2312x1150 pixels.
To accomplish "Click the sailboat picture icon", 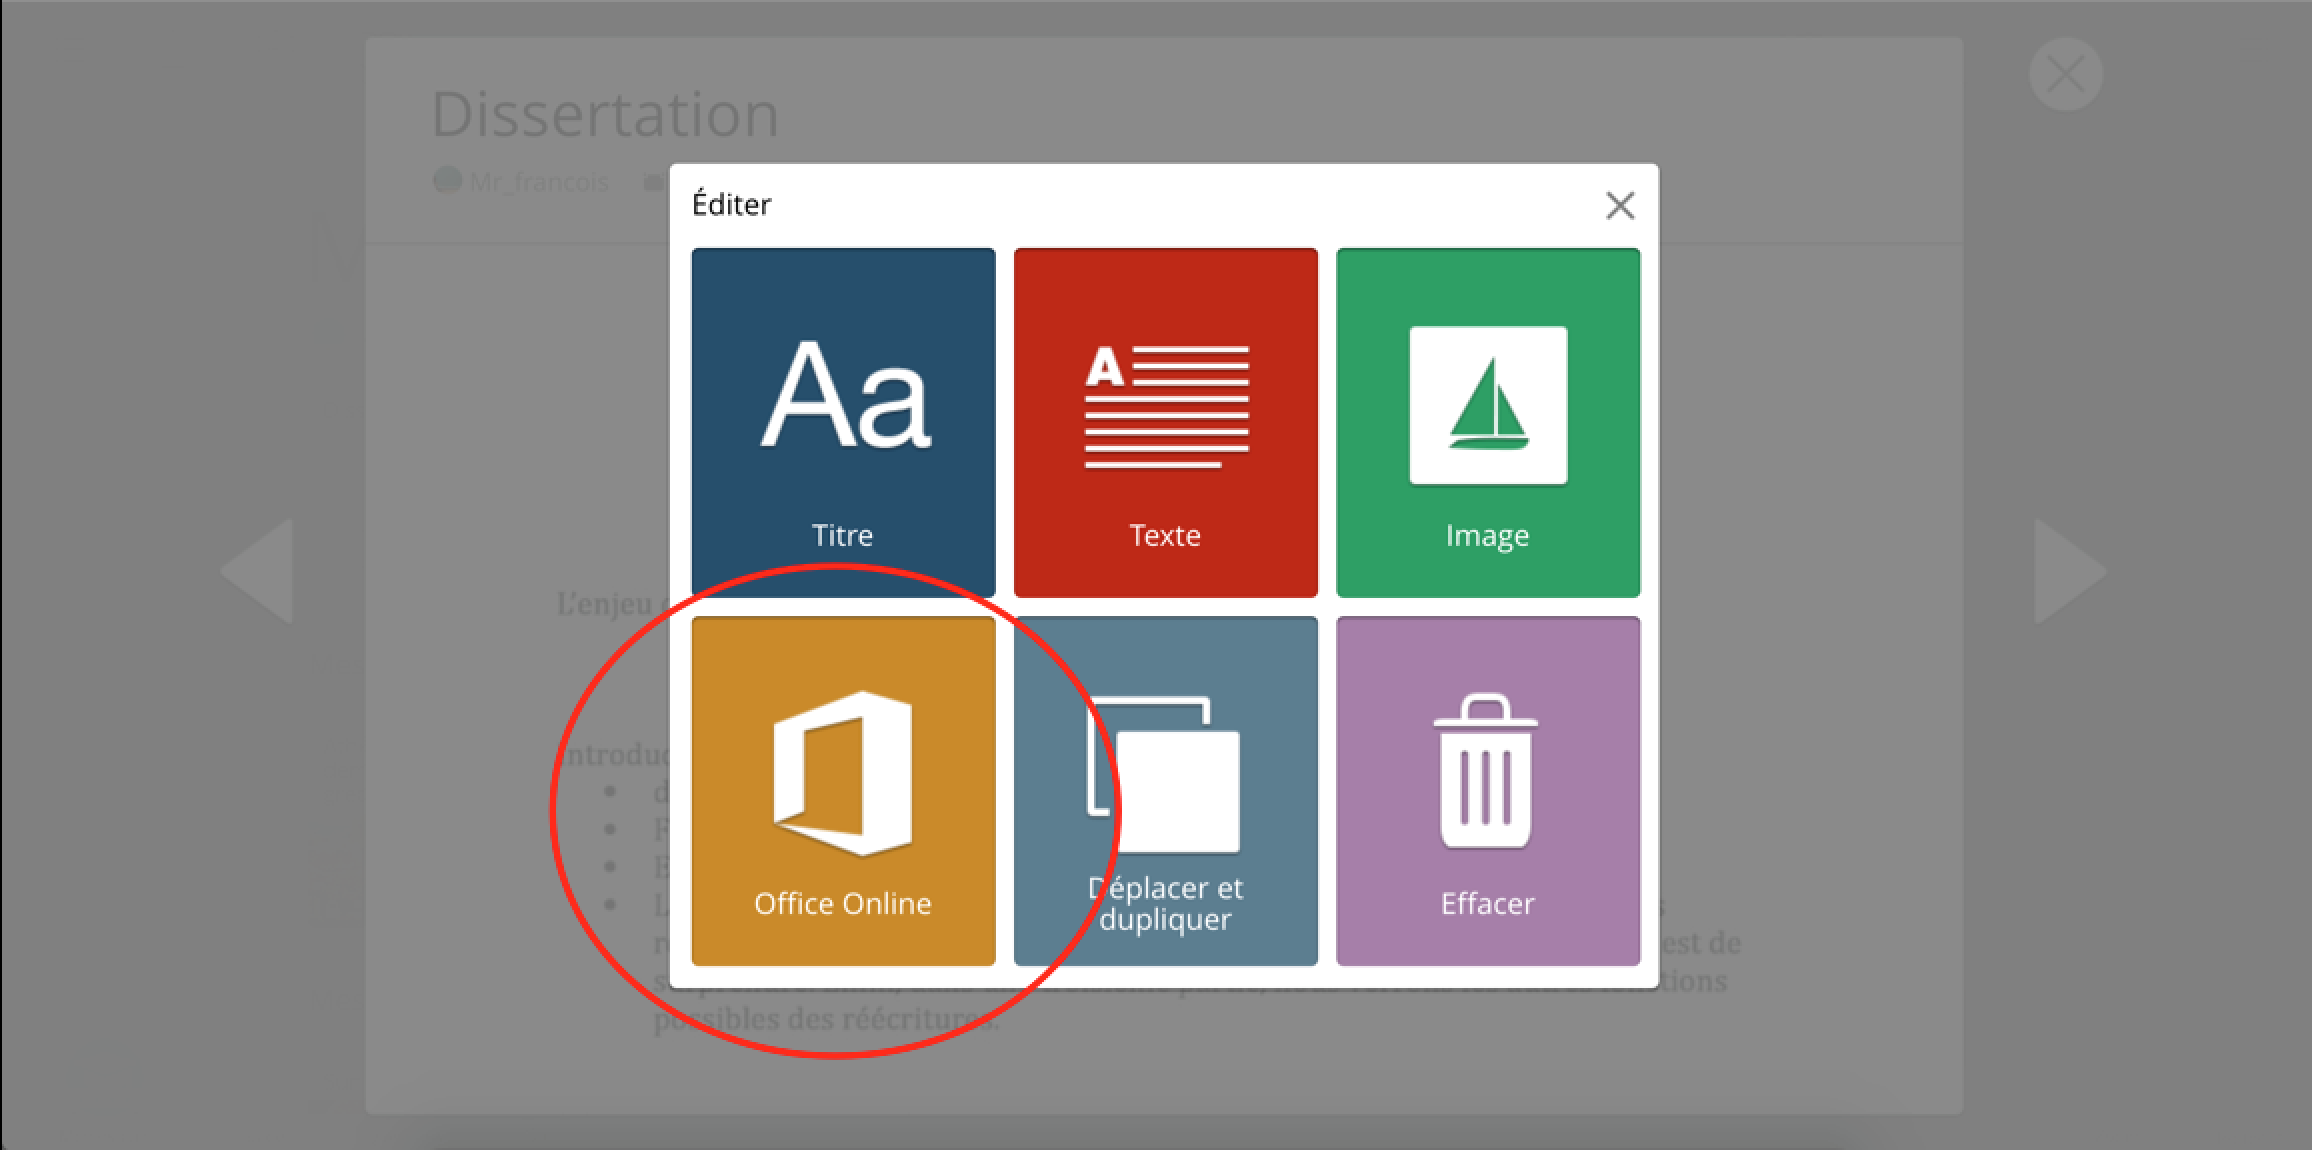I will 1488,405.
